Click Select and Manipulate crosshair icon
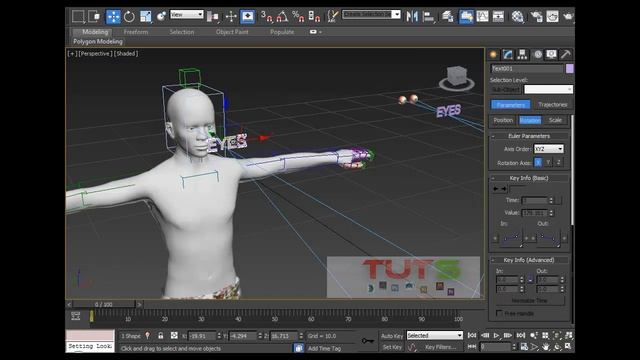This screenshot has width=640, height=360. [231, 16]
